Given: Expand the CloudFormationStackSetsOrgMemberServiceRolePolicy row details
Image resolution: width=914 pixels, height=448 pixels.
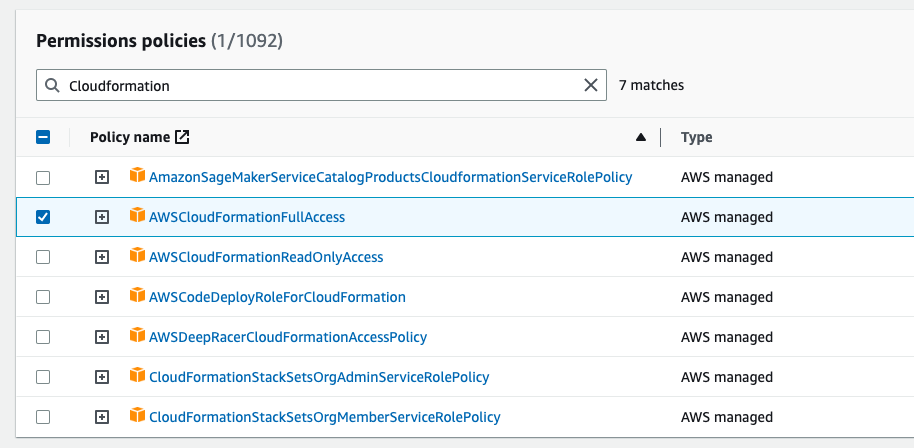Looking at the screenshot, I should [x=102, y=417].
